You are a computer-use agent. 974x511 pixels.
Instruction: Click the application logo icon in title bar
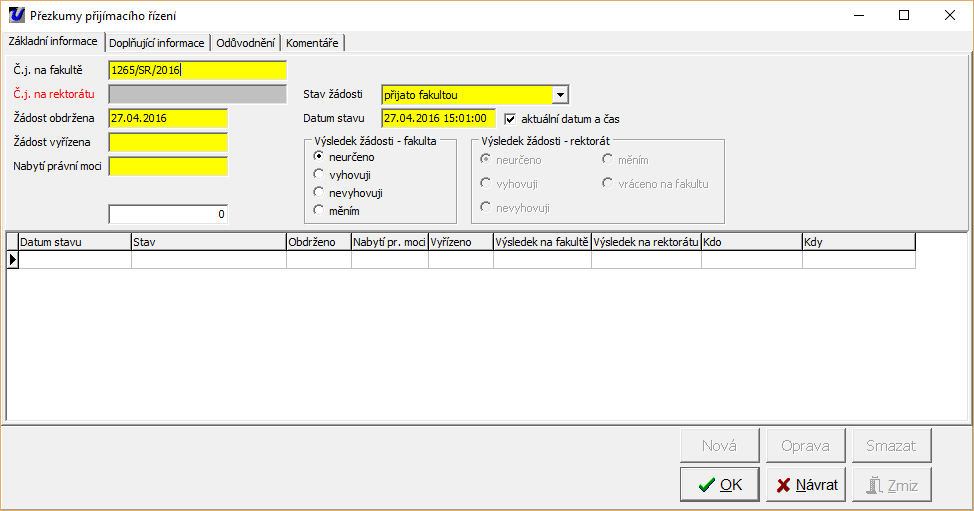(x=16, y=15)
